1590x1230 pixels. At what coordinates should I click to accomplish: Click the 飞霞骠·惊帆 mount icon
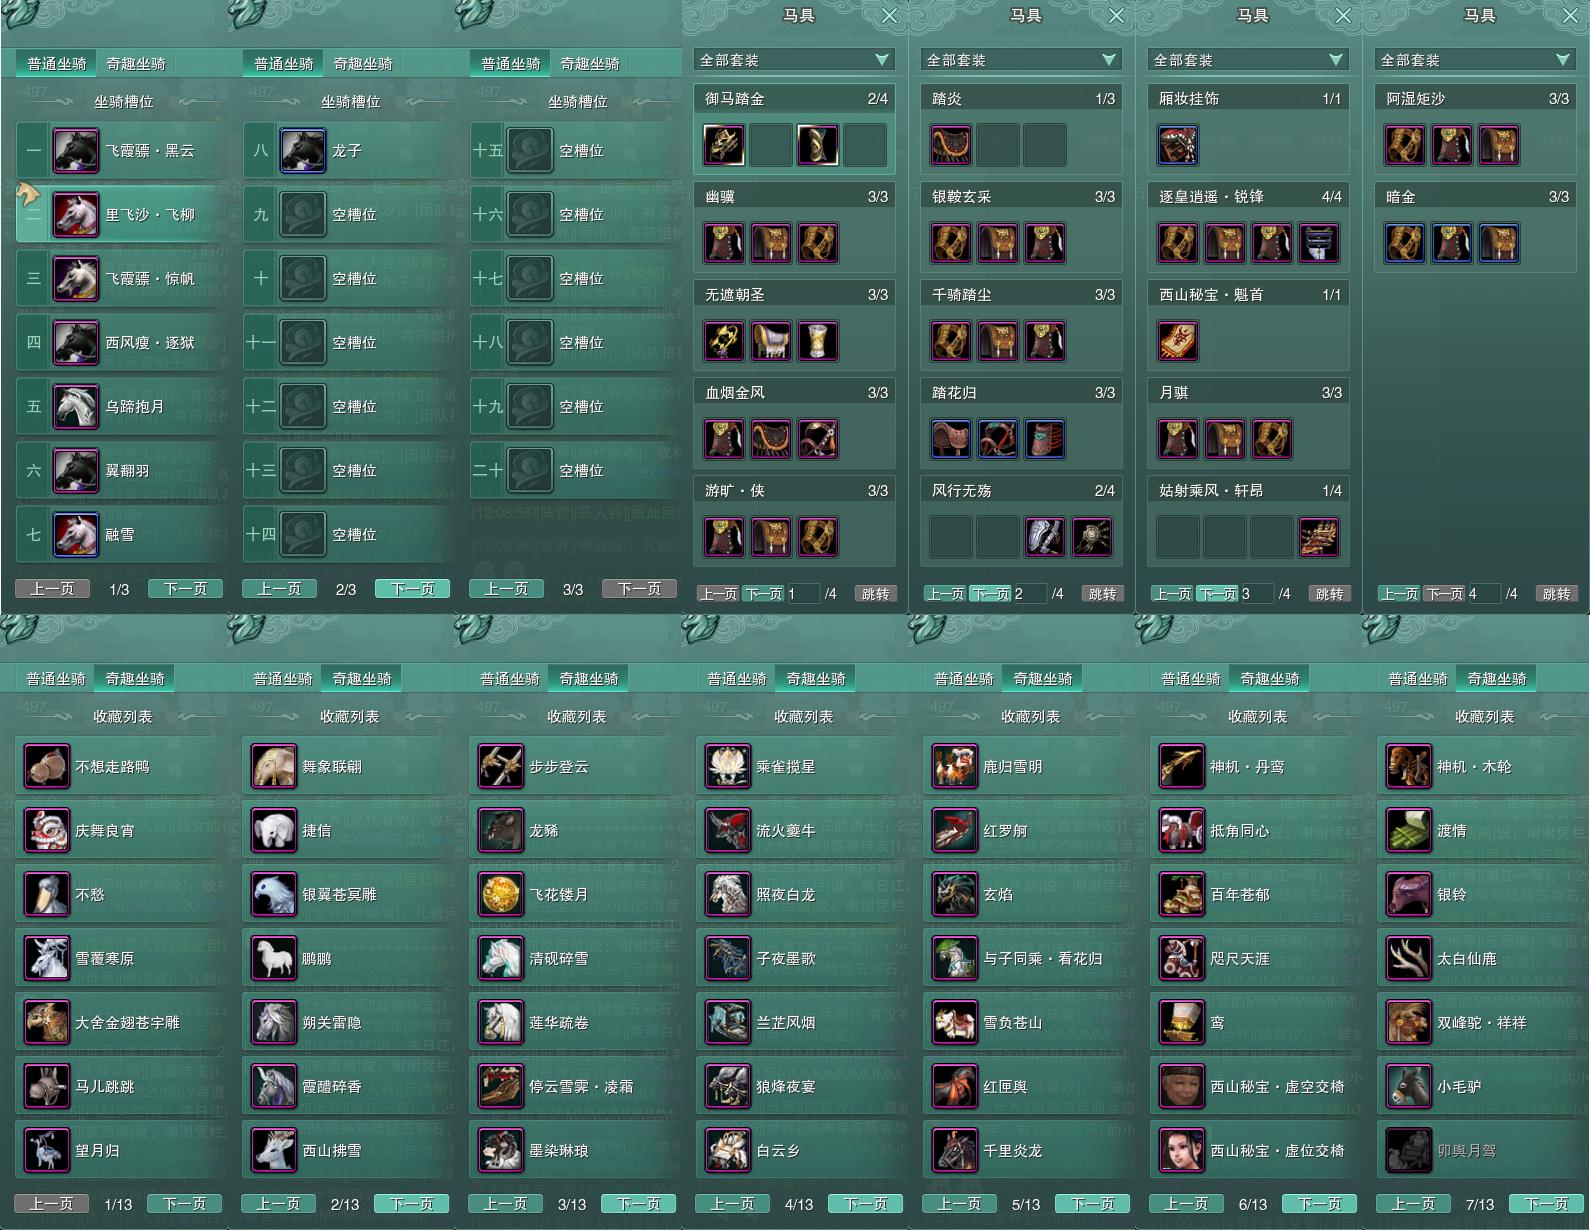pyautogui.click(x=76, y=278)
